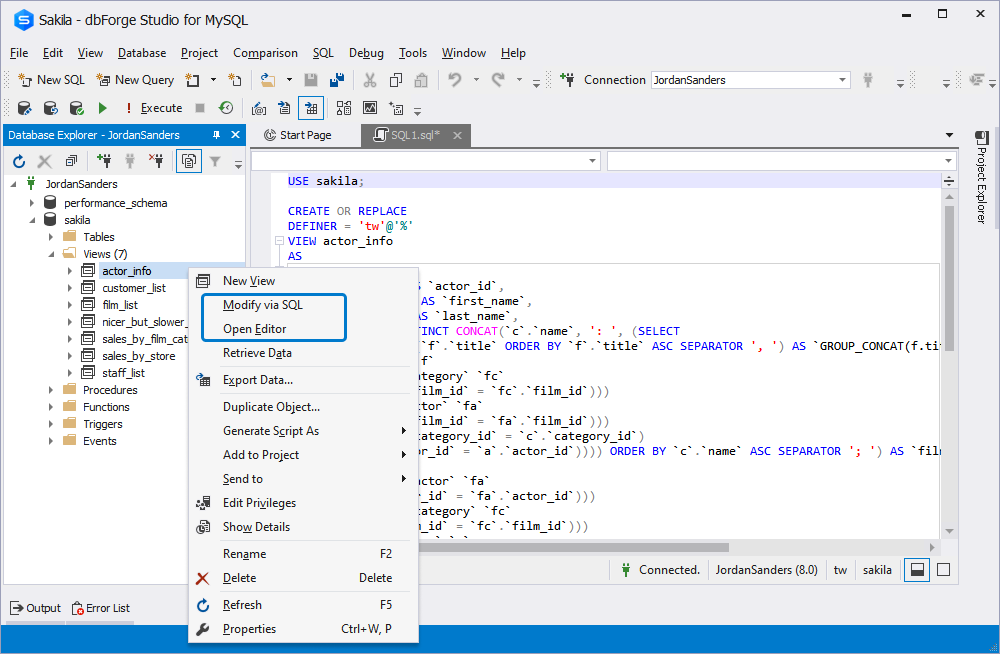The width and height of the screenshot is (1000, 654).
Task: Expand the Procedures folder
Action: point(51,390)
